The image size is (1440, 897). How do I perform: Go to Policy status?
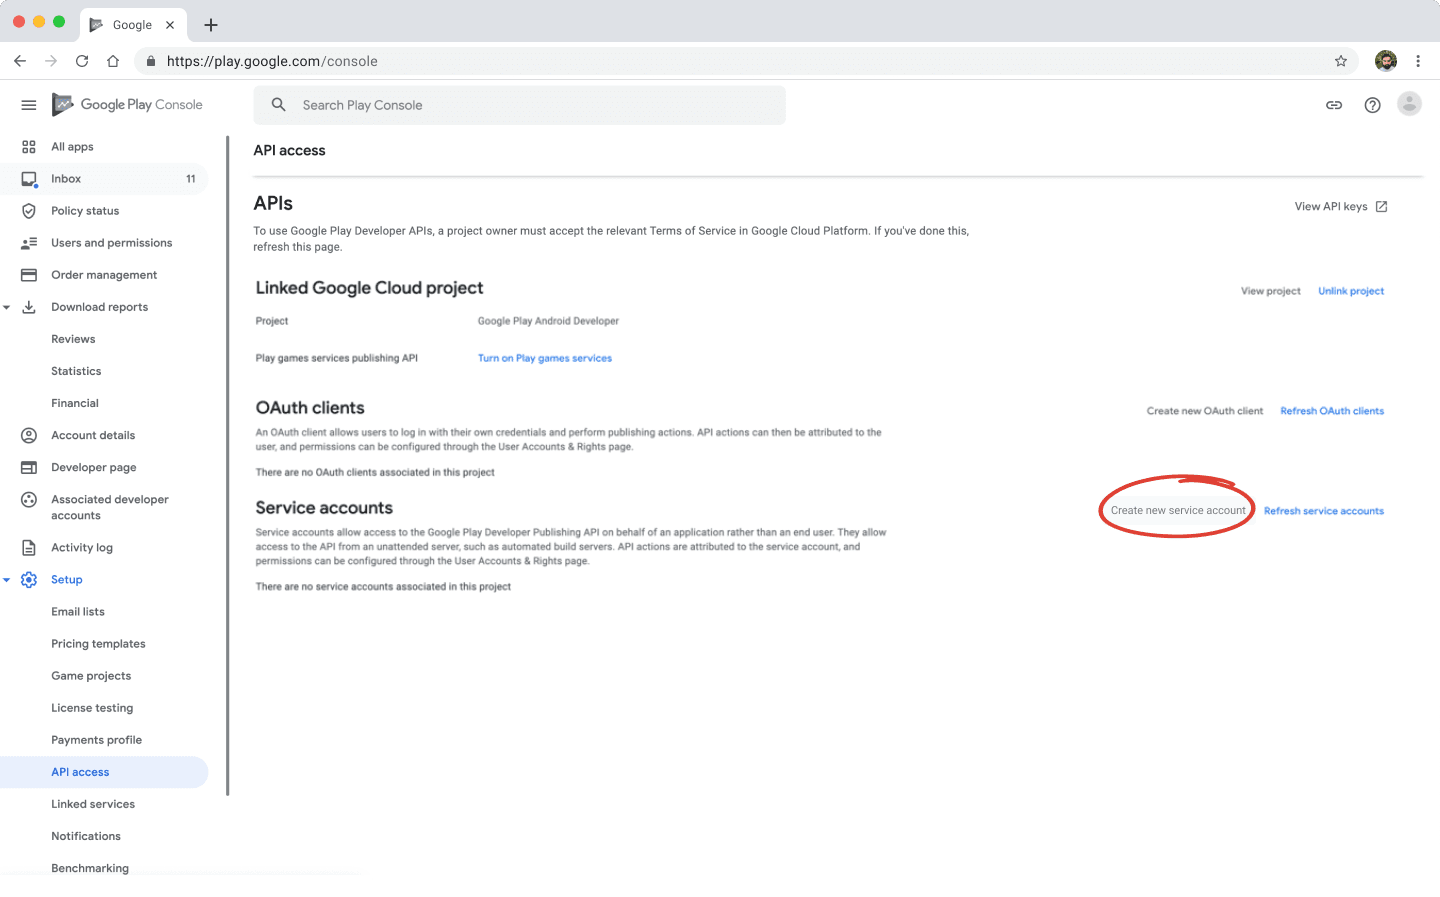point(85,211)
